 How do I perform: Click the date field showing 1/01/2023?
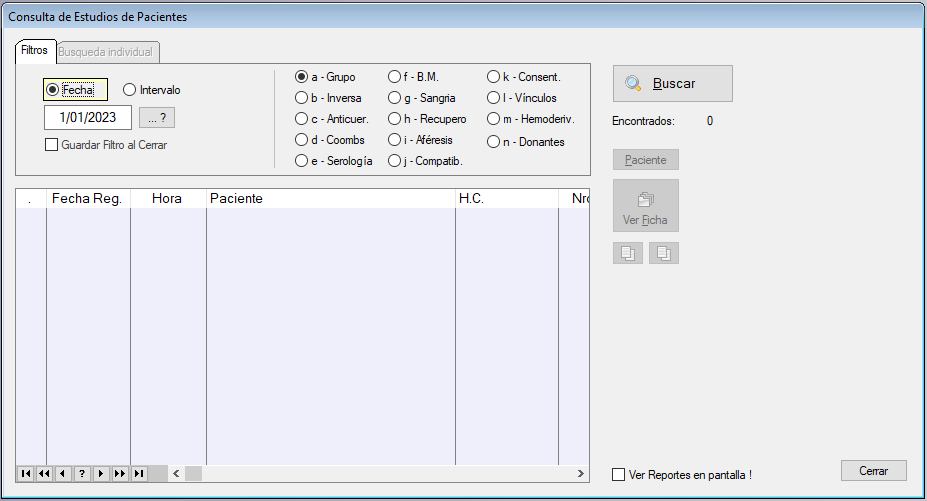(88, 118)
